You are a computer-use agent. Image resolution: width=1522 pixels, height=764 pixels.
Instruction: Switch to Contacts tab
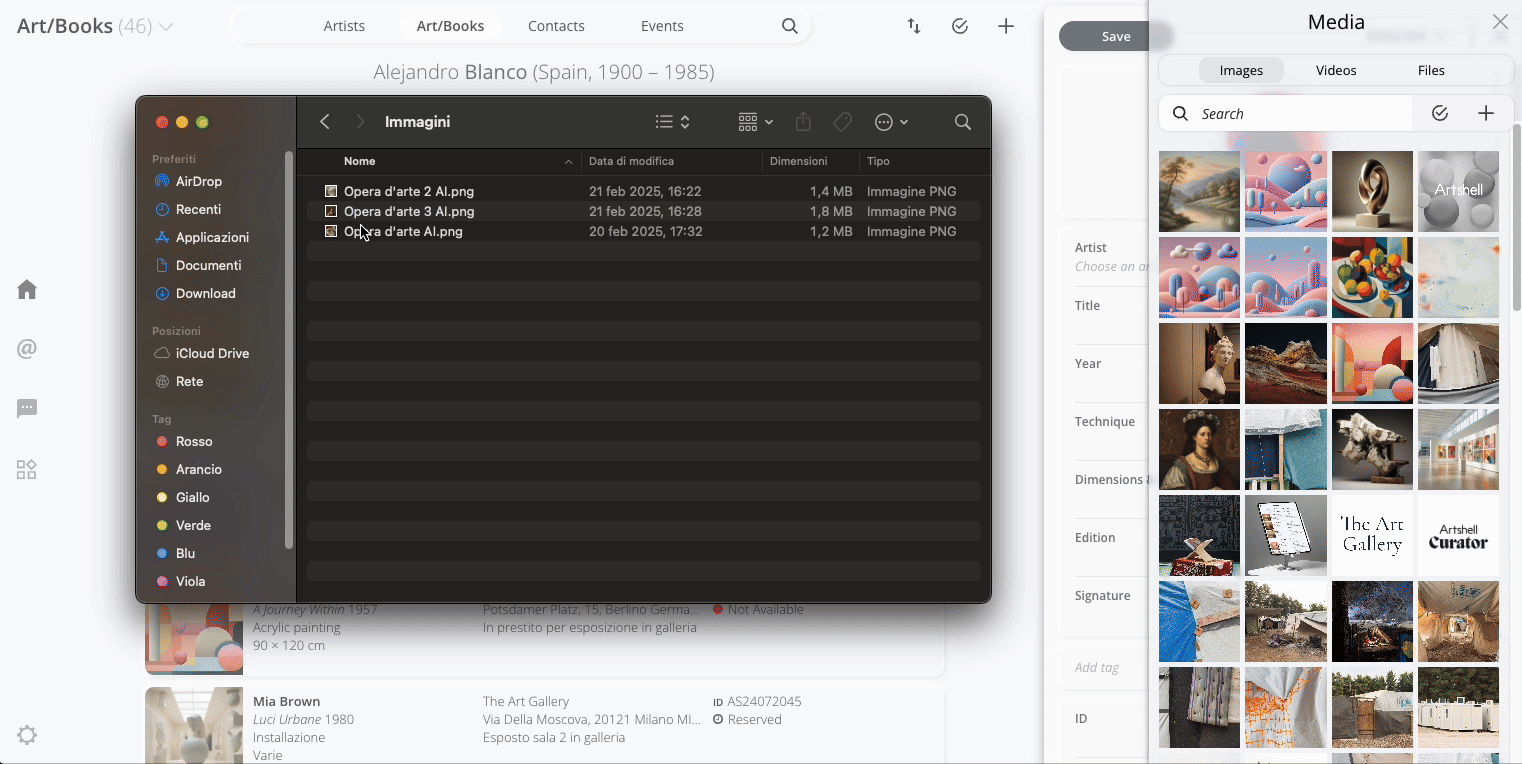click(x=556, y=26)
